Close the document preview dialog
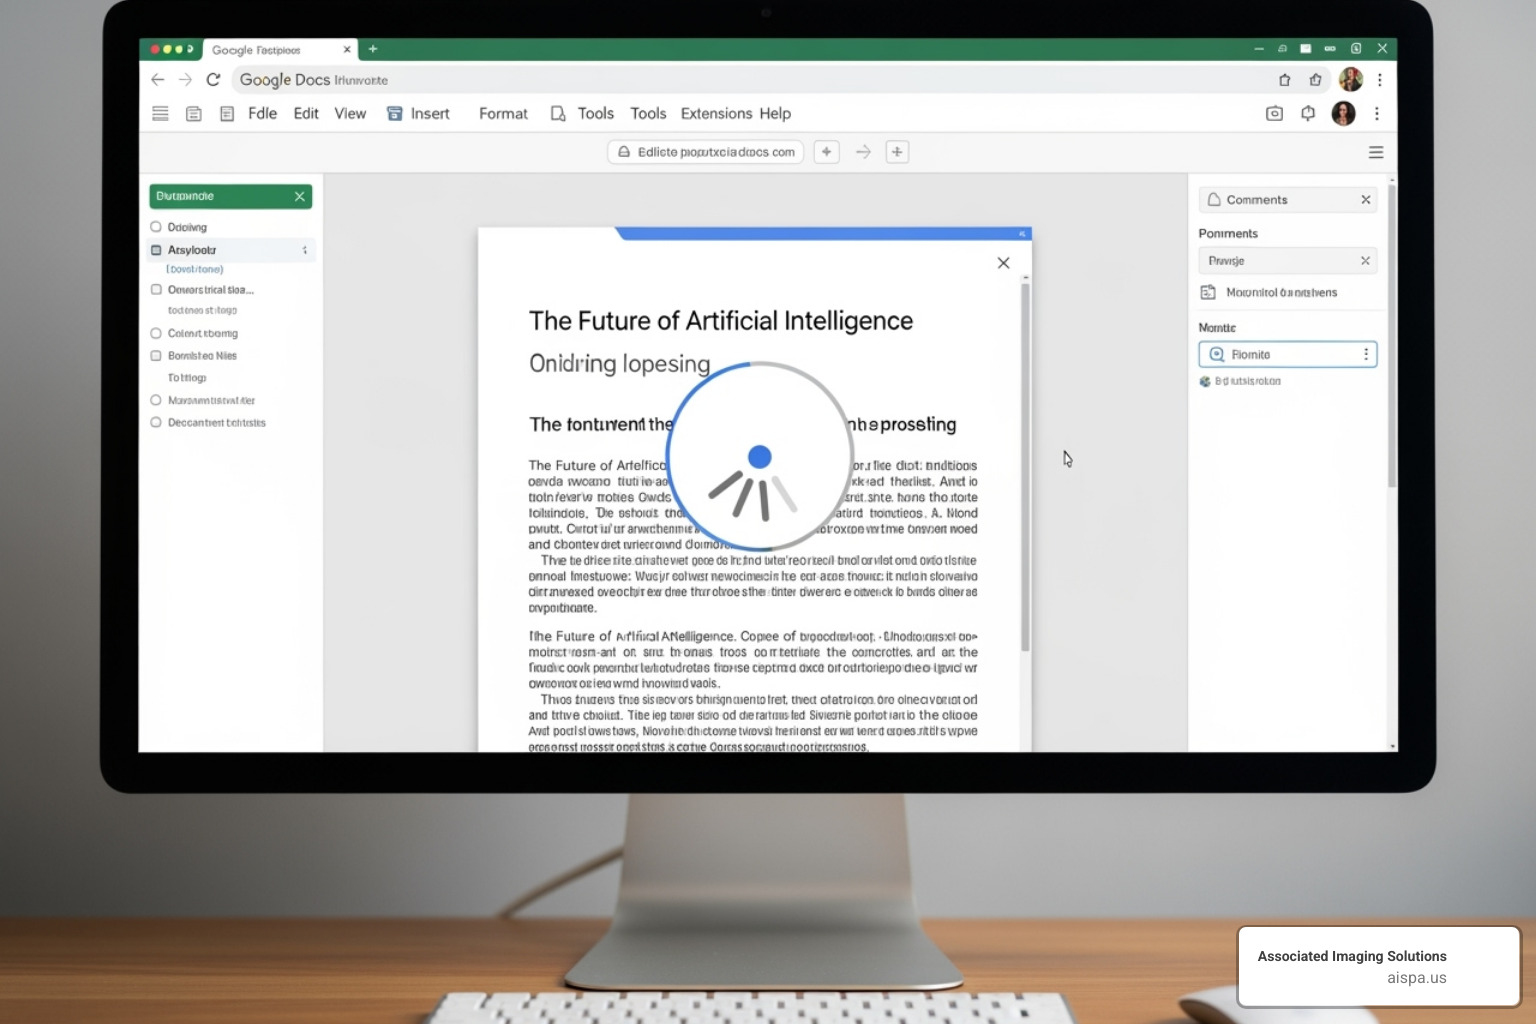This screenshot has height=1024, width=1536. [1003, 263]
